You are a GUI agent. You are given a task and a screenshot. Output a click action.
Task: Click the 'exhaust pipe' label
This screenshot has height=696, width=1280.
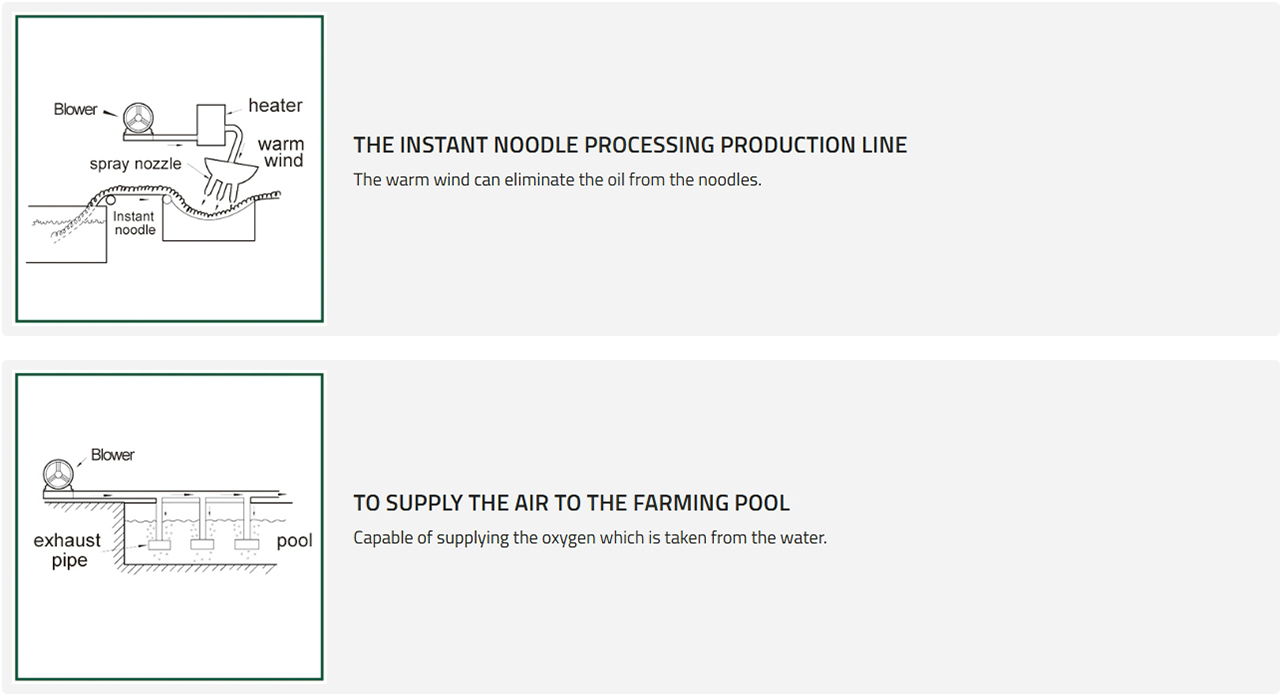pos(68,550)
